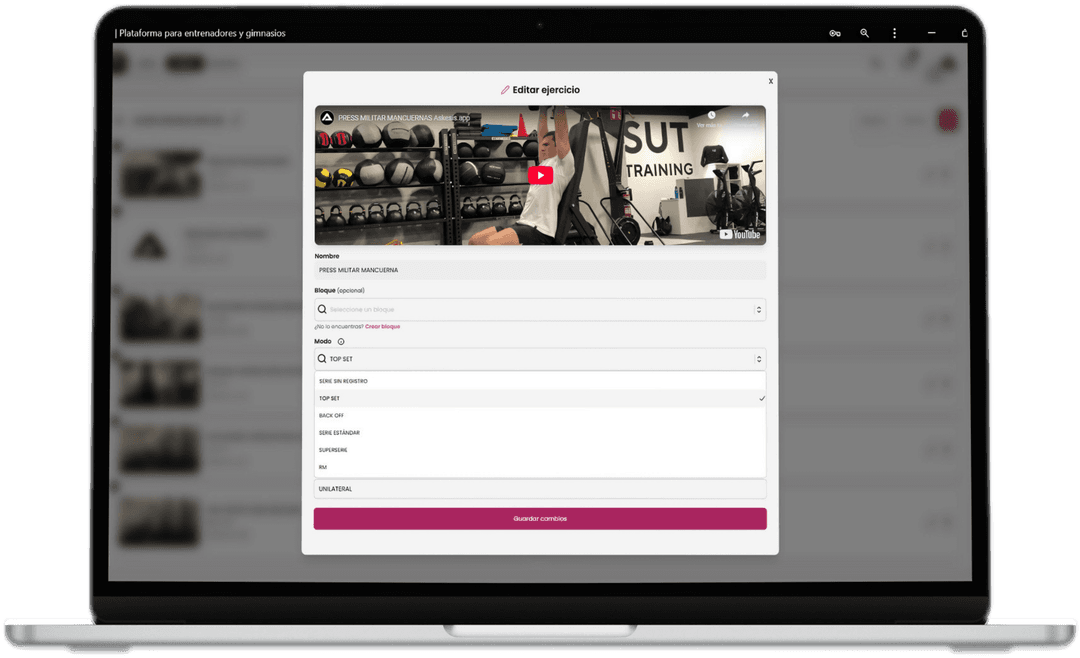This screenshot has height=658, width=1080.
Task: Collapse the Modo dropdown arrows
Action: tap(758, 359)
